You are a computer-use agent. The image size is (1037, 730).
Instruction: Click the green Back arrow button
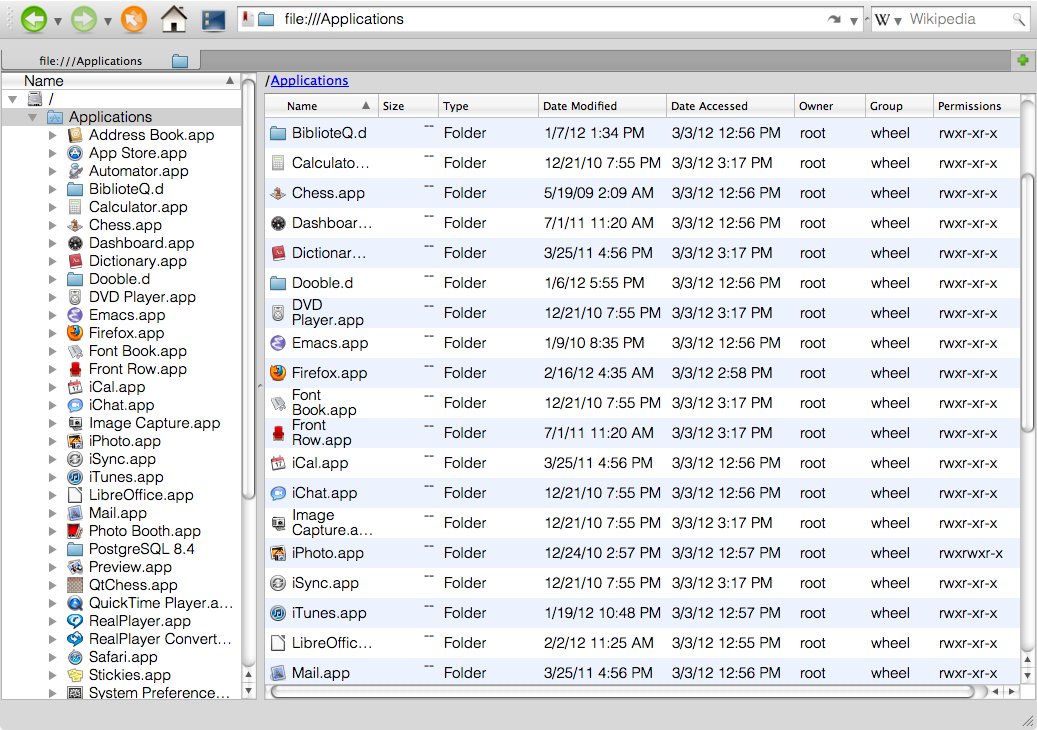click(34, 19)
